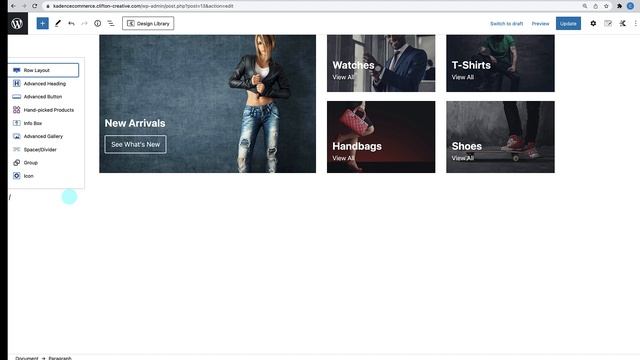The width and height of the screenshot is (640, 360).
Task: Reload the browser page
Action: pyautogui.click(x=35, y=6)
